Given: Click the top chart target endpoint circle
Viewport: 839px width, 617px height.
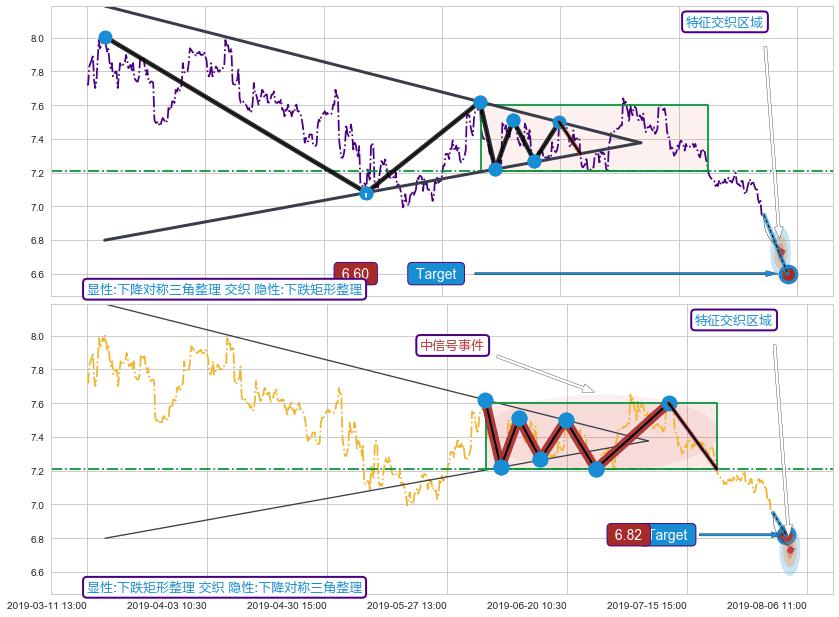Looking at the screenshot, I should [788, 274].
